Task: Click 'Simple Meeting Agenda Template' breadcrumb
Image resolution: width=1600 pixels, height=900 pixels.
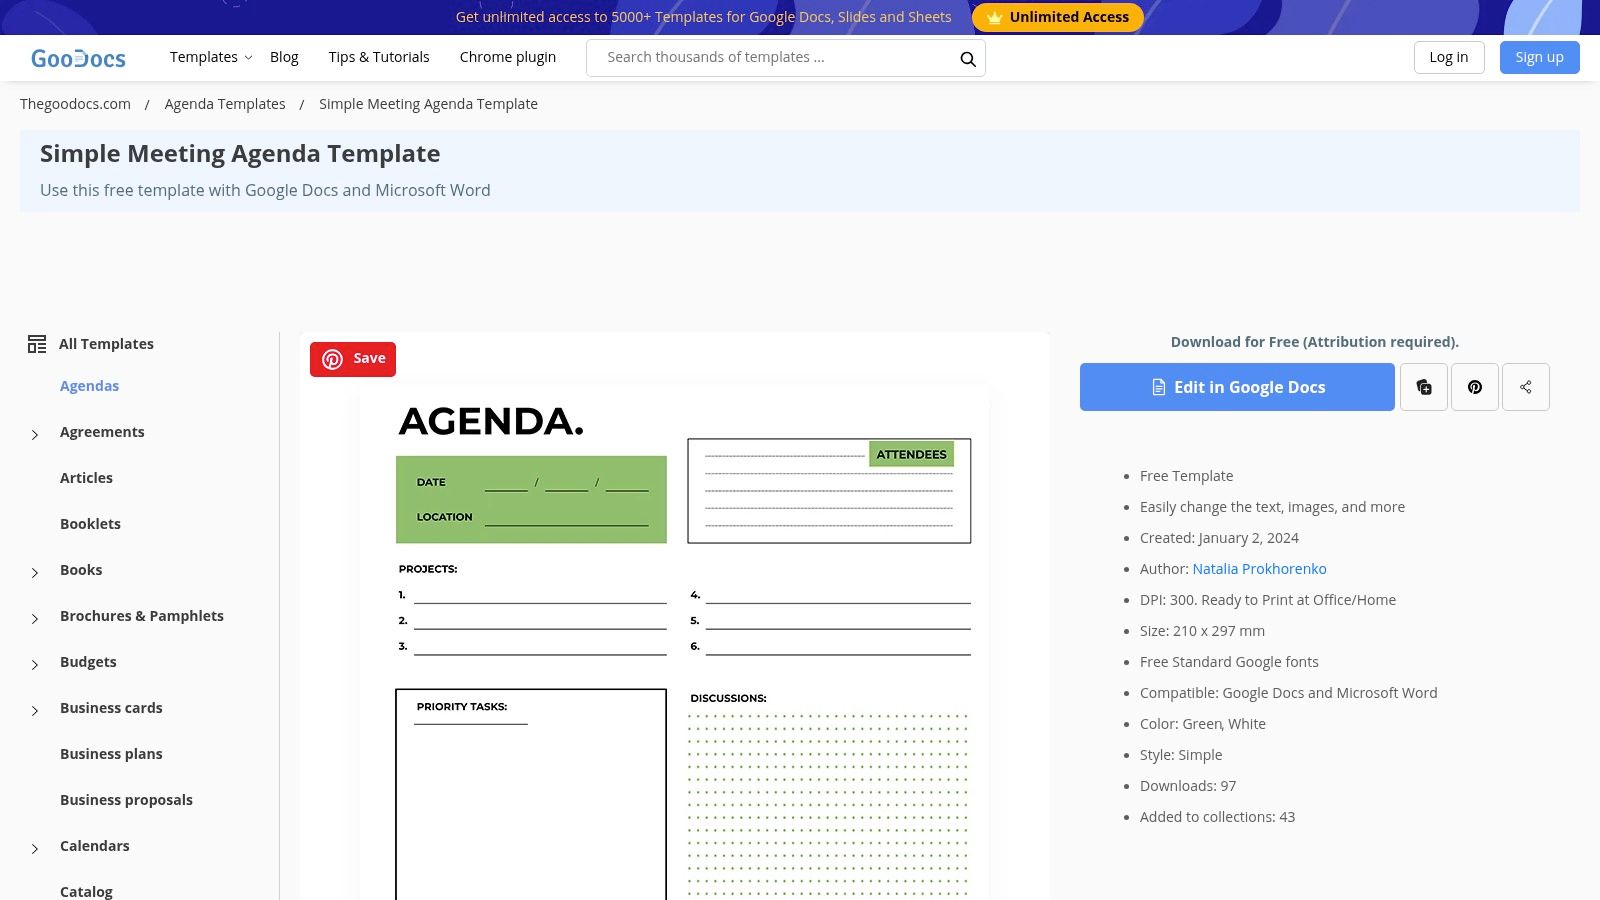Action: click(x=428, y=104)
